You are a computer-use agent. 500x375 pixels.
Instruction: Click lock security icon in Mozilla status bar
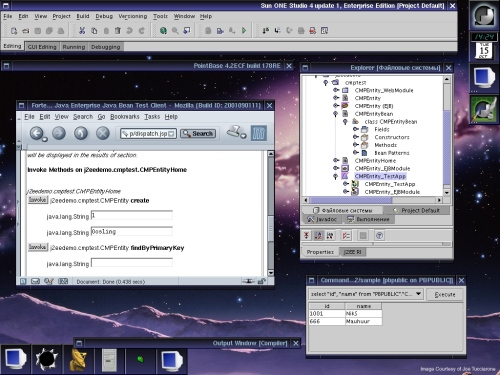262,281
